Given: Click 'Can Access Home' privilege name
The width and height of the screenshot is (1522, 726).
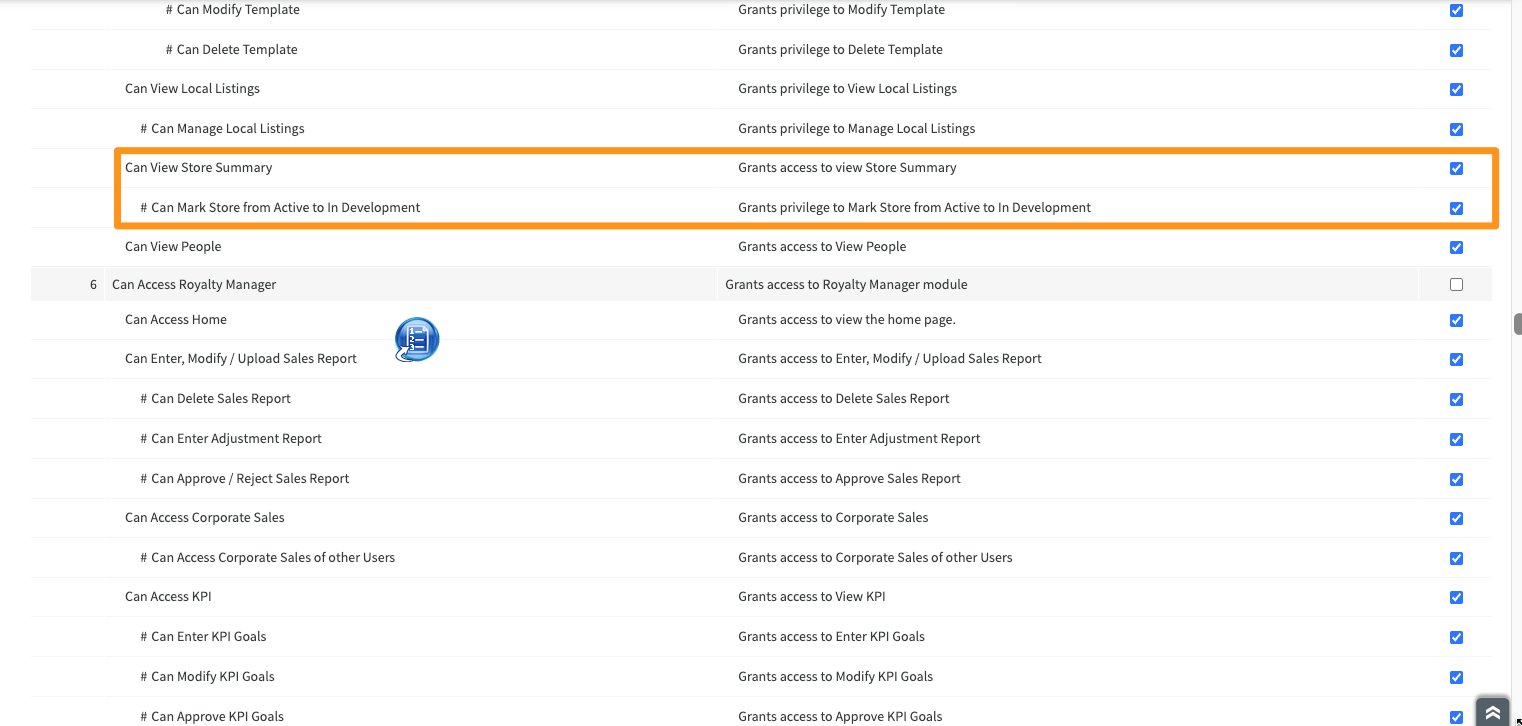Looking at the screenshot, I should [x=176, y=320].
